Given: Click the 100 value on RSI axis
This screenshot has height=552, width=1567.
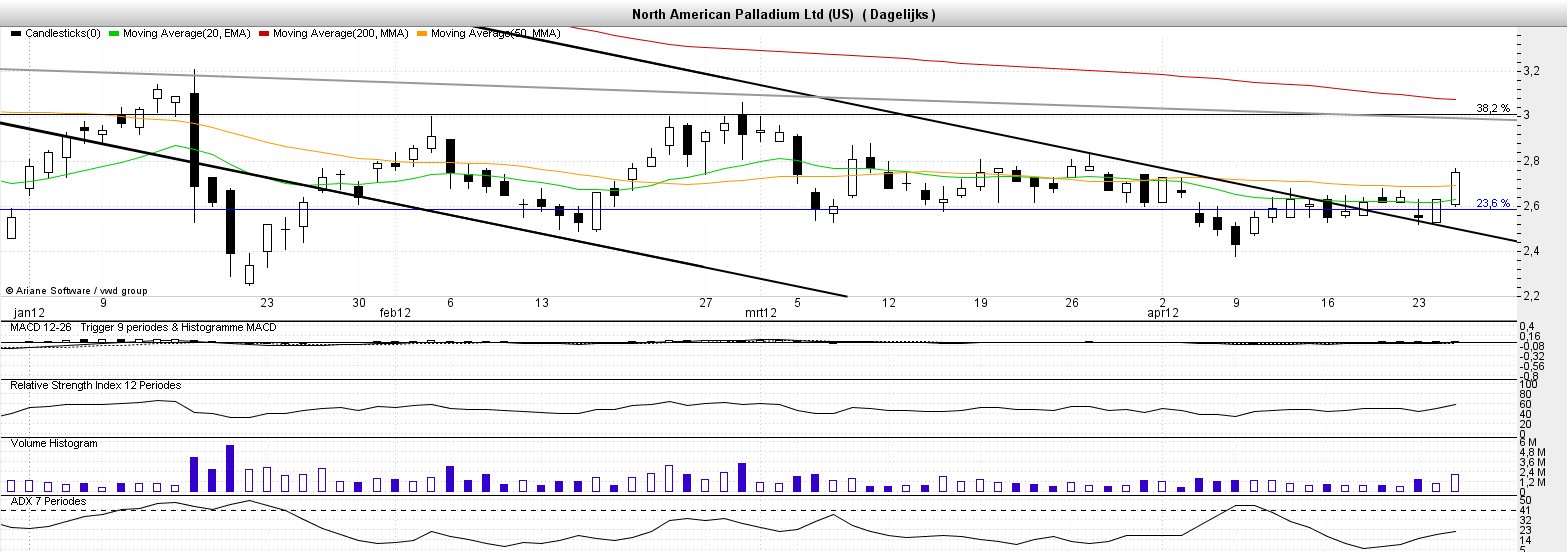Looking at the screenshot, I should [x=1528, y=384].
